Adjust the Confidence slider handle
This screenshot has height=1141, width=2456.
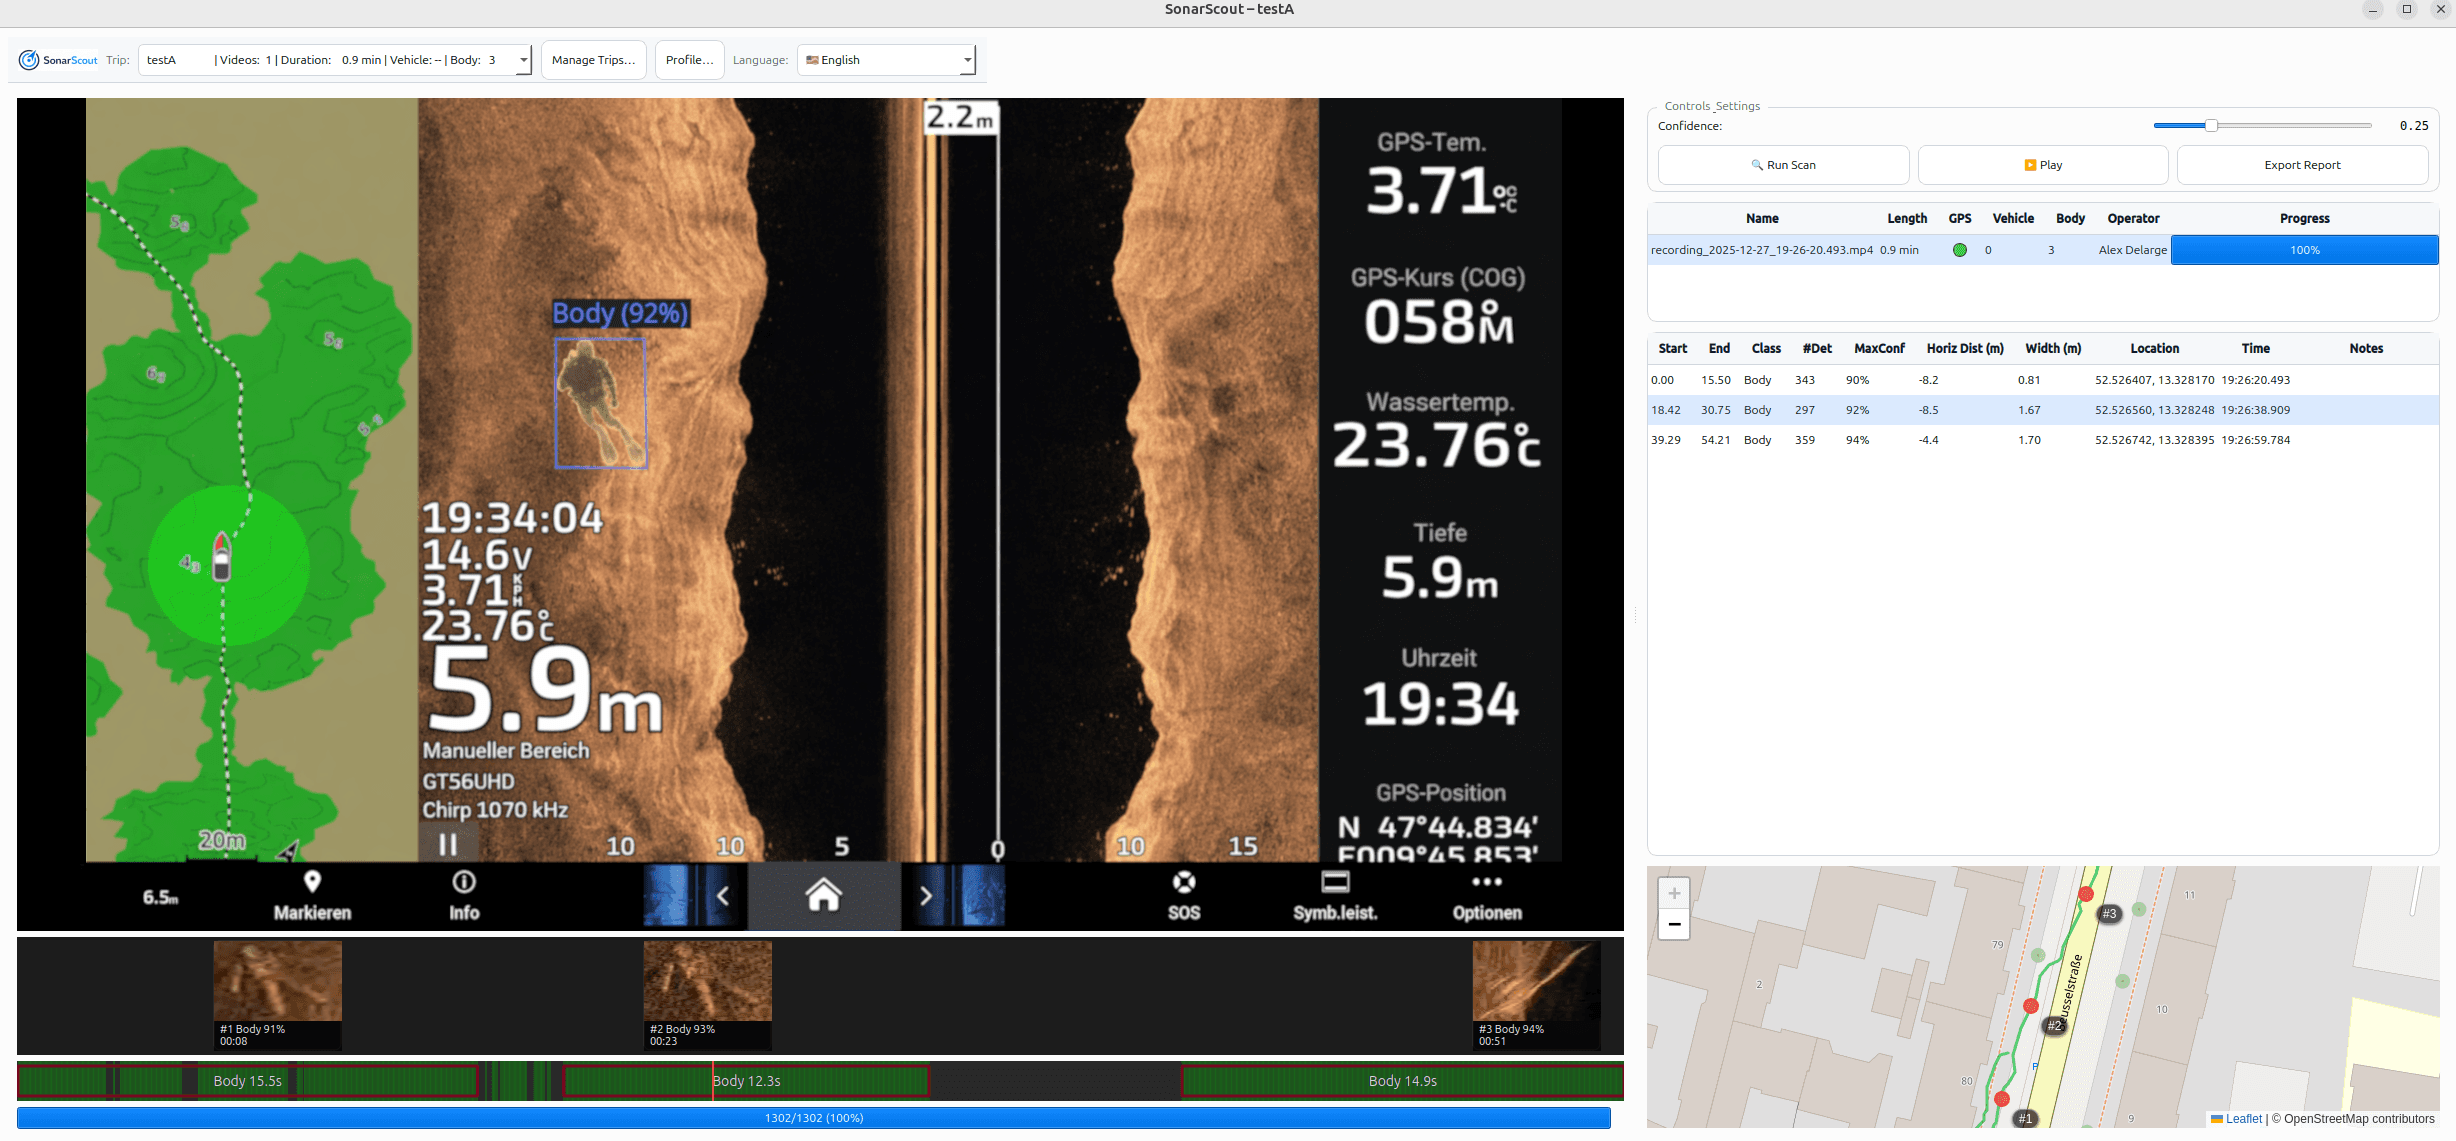coord(2211,126)
